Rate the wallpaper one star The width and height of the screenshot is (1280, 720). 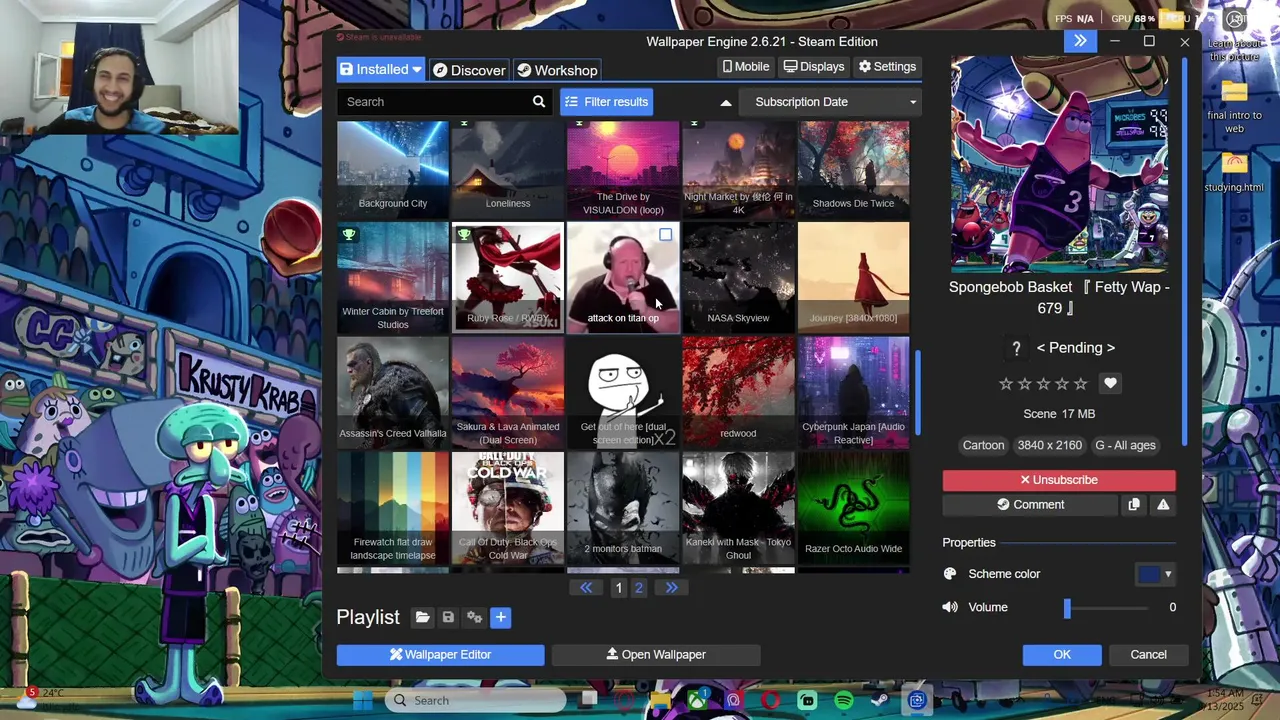(1006, 384)
